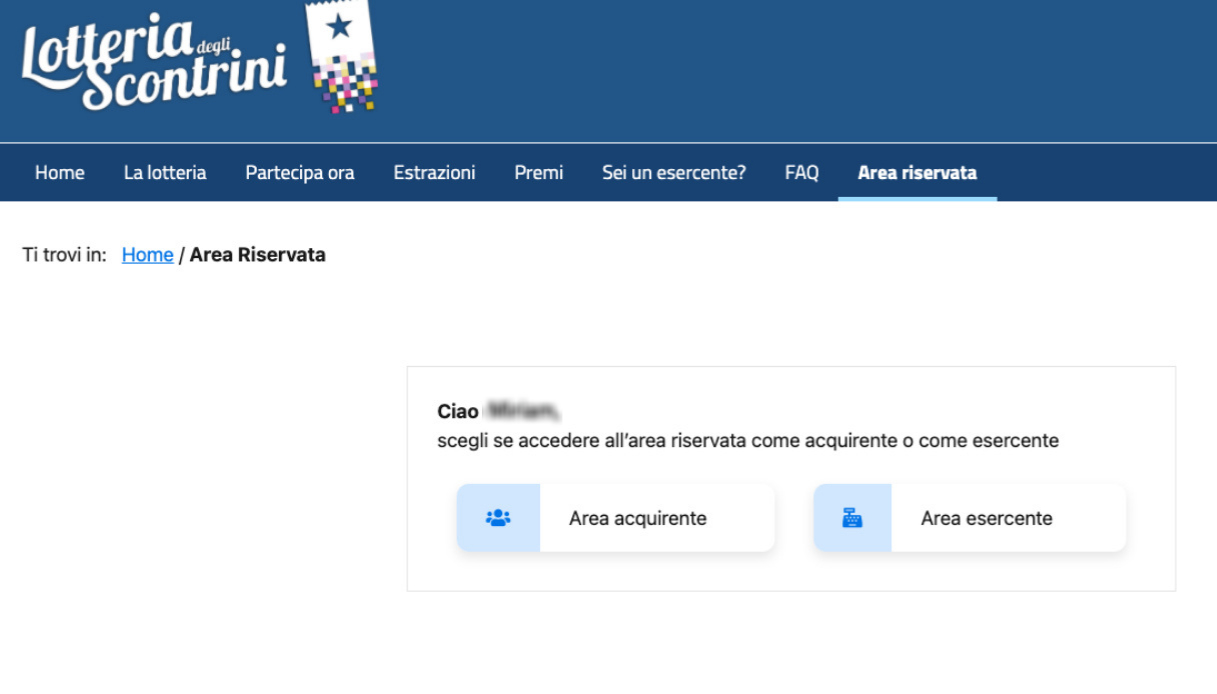This screenshot has height=694, width=1217.
Task: Click the blurred user name after Ciao
Action: (521, 411)
